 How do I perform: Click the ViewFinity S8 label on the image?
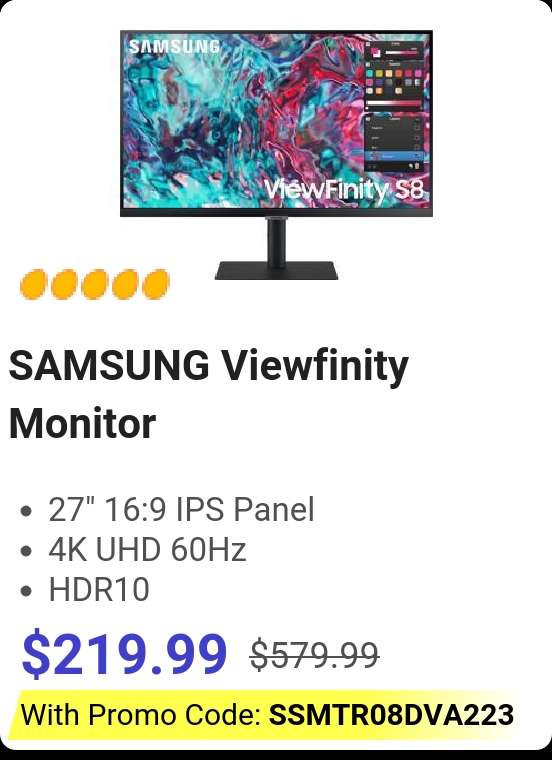click(345, 190)
